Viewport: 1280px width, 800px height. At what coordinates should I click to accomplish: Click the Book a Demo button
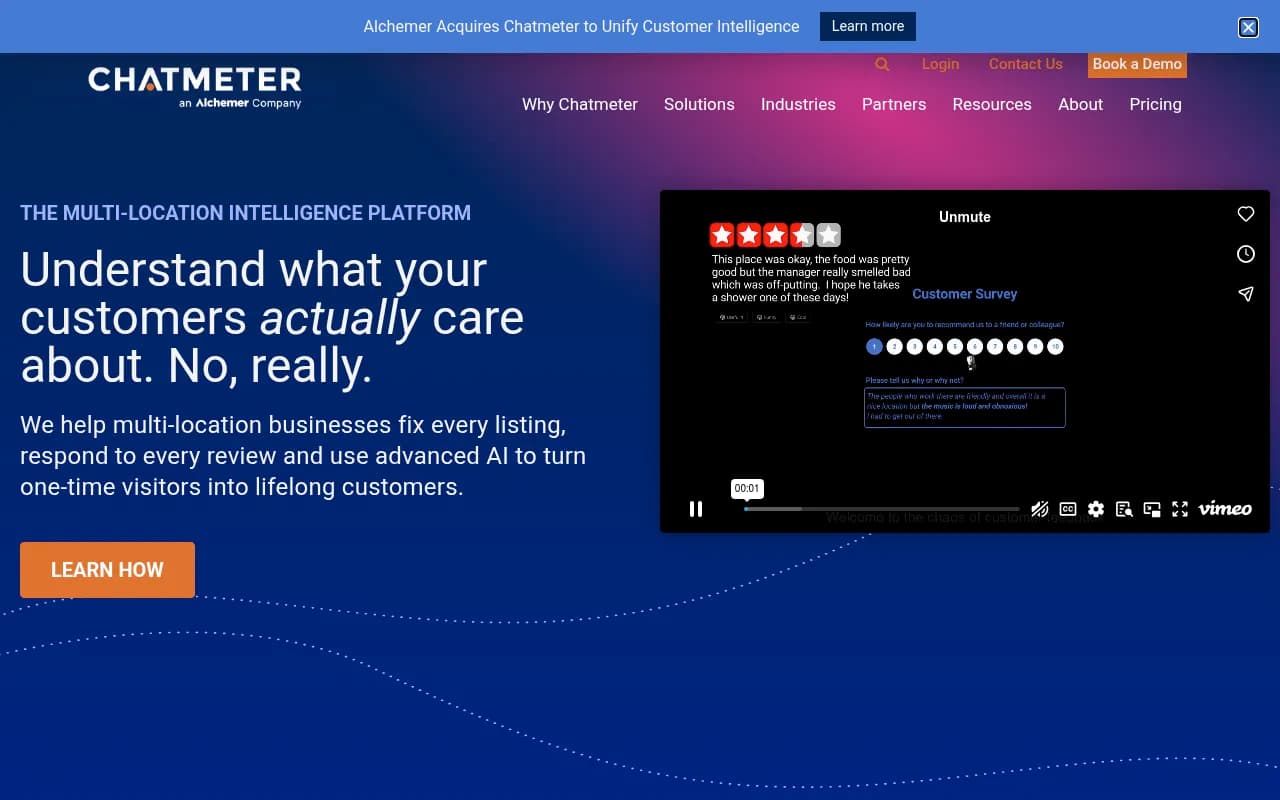click(1137, 64)
